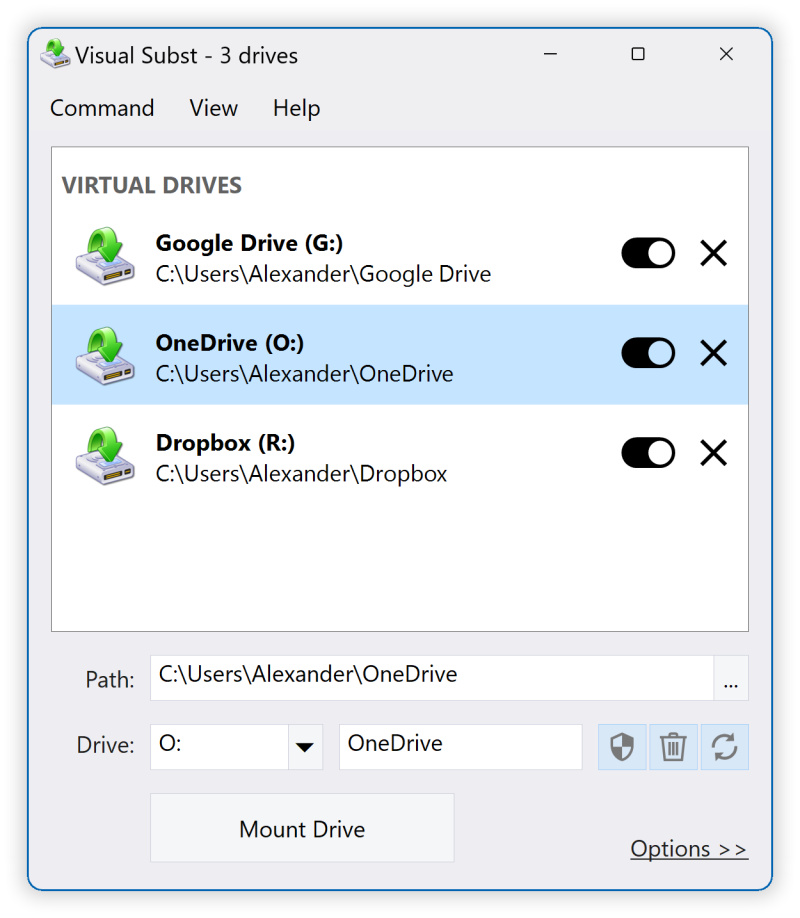Expand the Options >> section
Image resolution: width=800 pixels, height=918 pixels.
click(689, 849)
